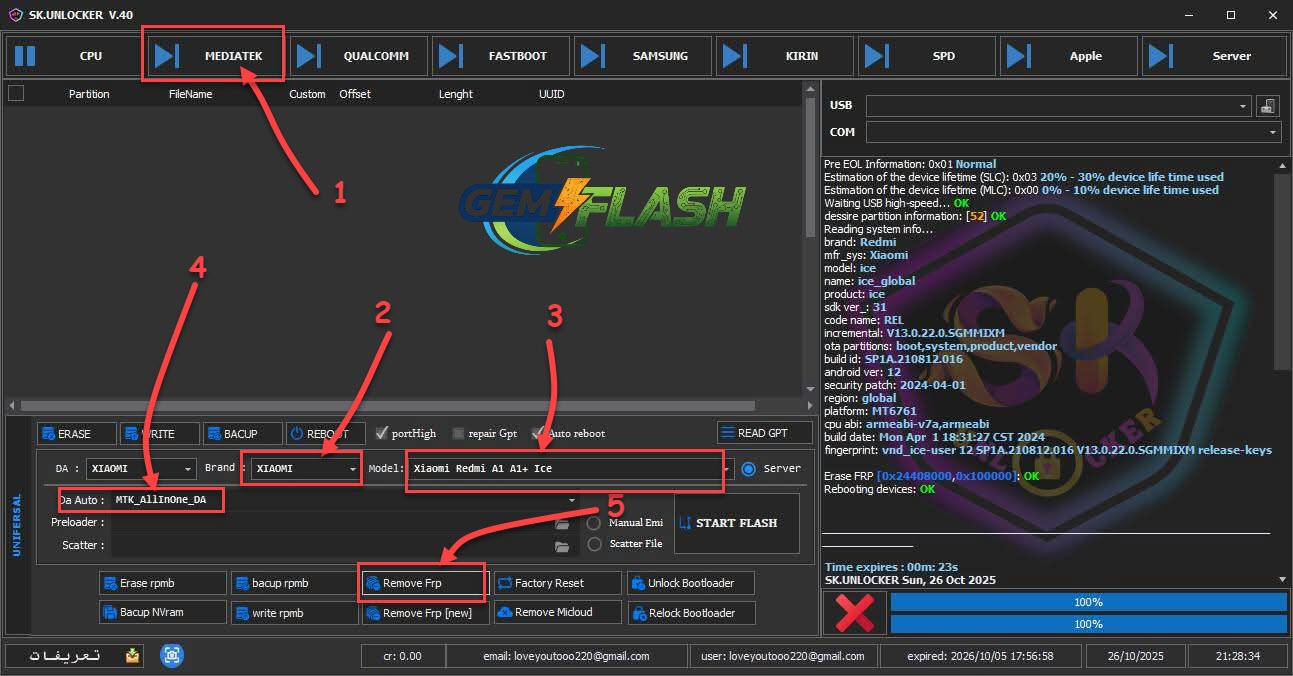
Task: Open the SAMSUNG tab
Action: [x=643, y=56]
